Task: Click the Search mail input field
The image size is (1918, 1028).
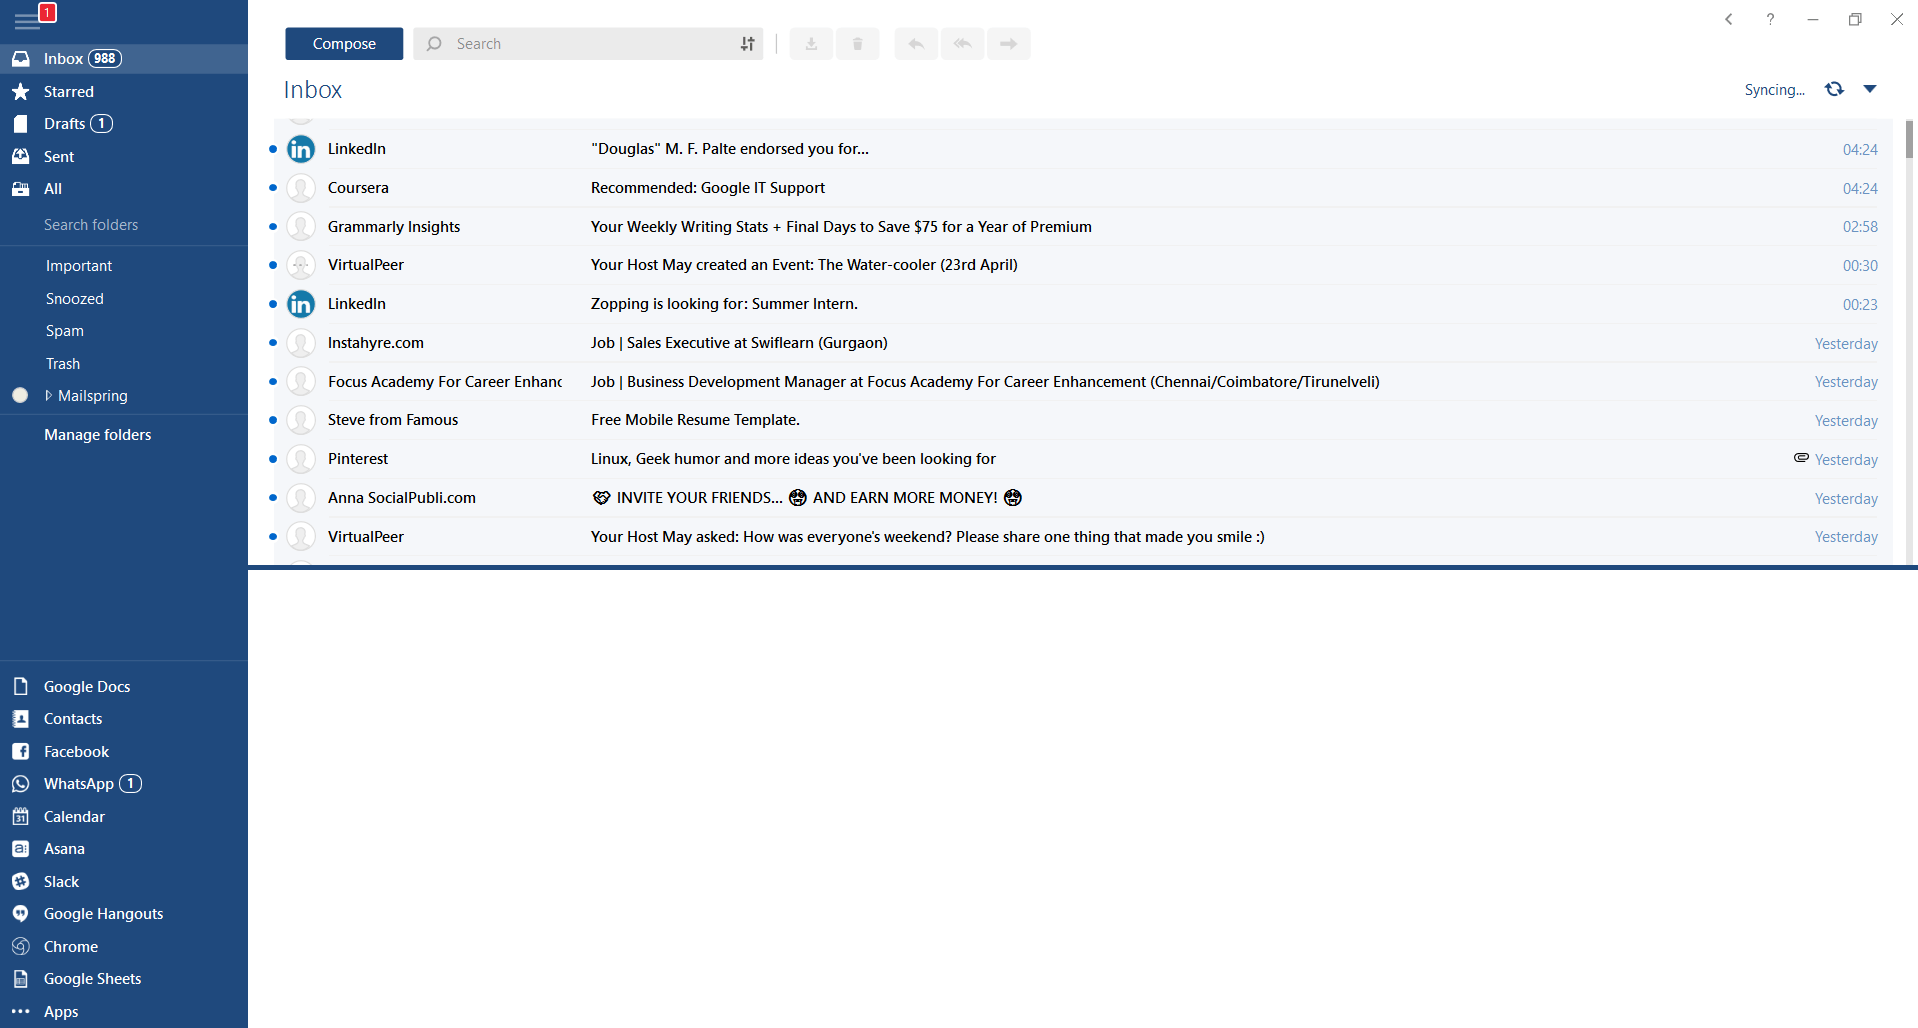Action: [x=588, y=44]
